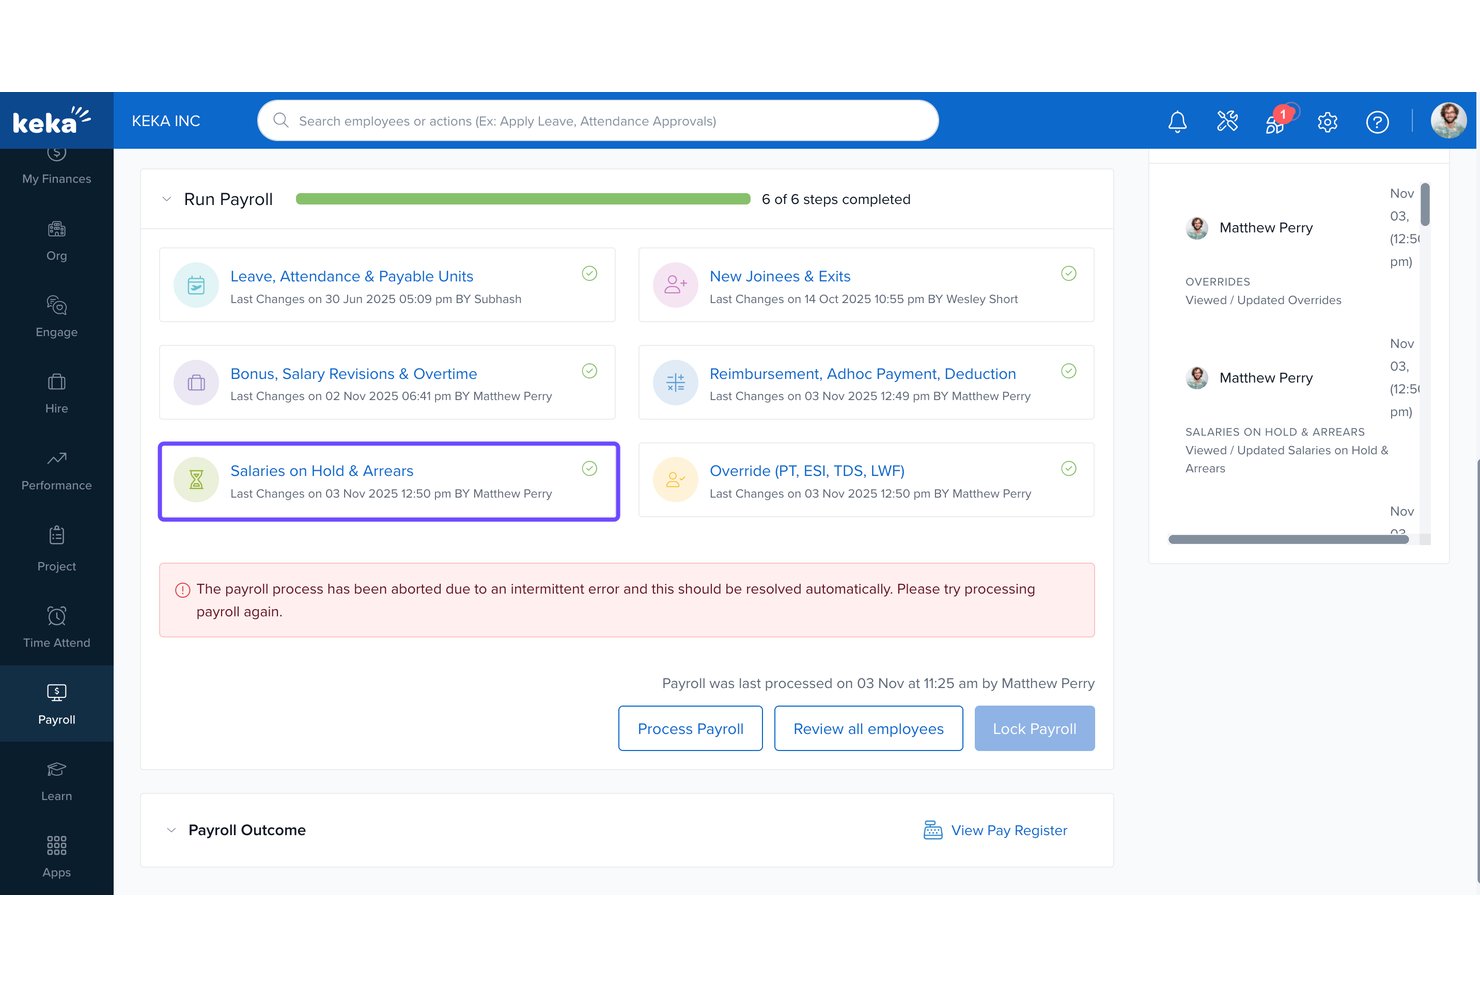1480x987 pixels.
Task: Open Engage in the sidebar
Action: click(x=57, y=317)
